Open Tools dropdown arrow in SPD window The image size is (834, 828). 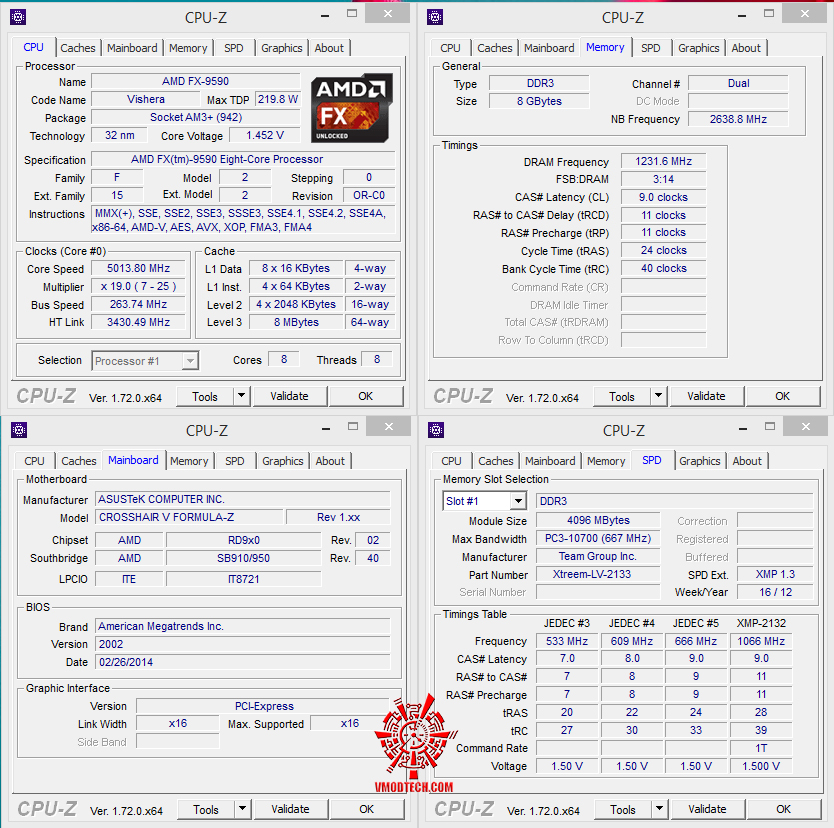click(x=660, y=809)
